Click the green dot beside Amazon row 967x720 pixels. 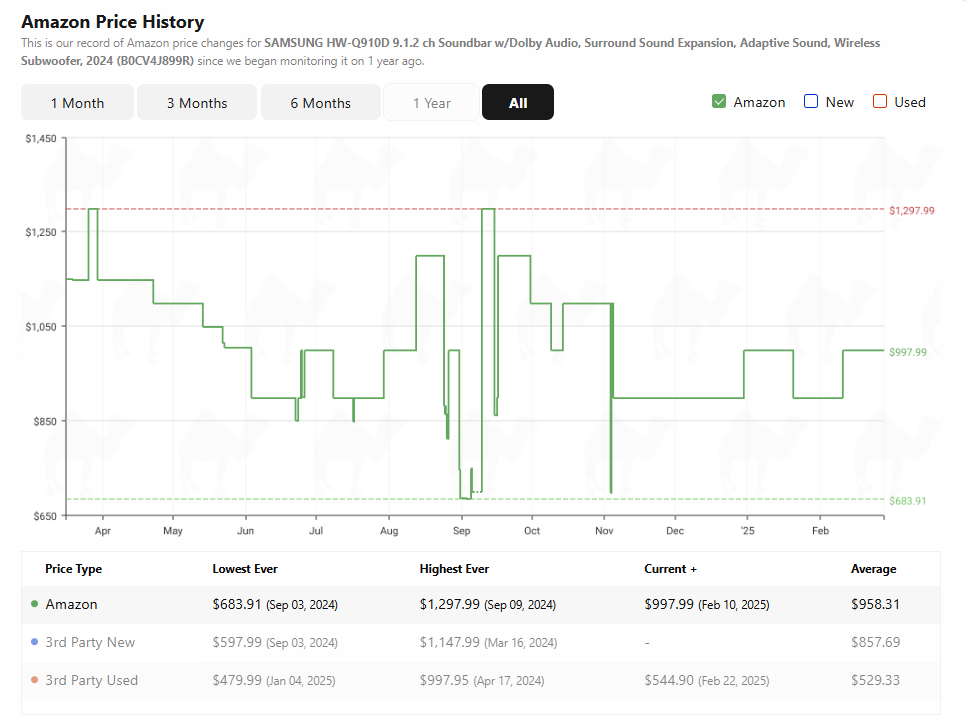pos(35,604)
